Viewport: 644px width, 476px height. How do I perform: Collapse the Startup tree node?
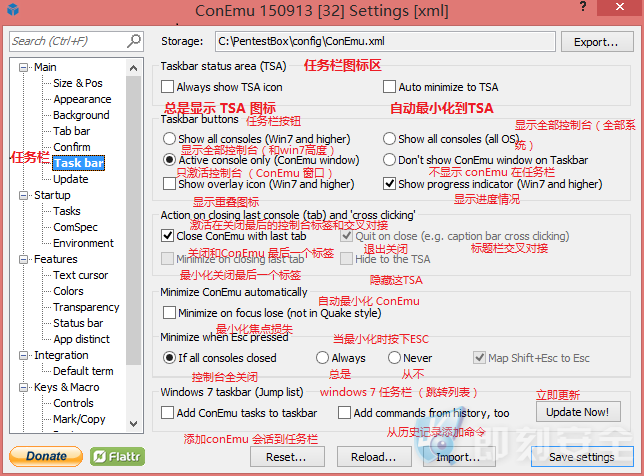click(x=24, y=195)
